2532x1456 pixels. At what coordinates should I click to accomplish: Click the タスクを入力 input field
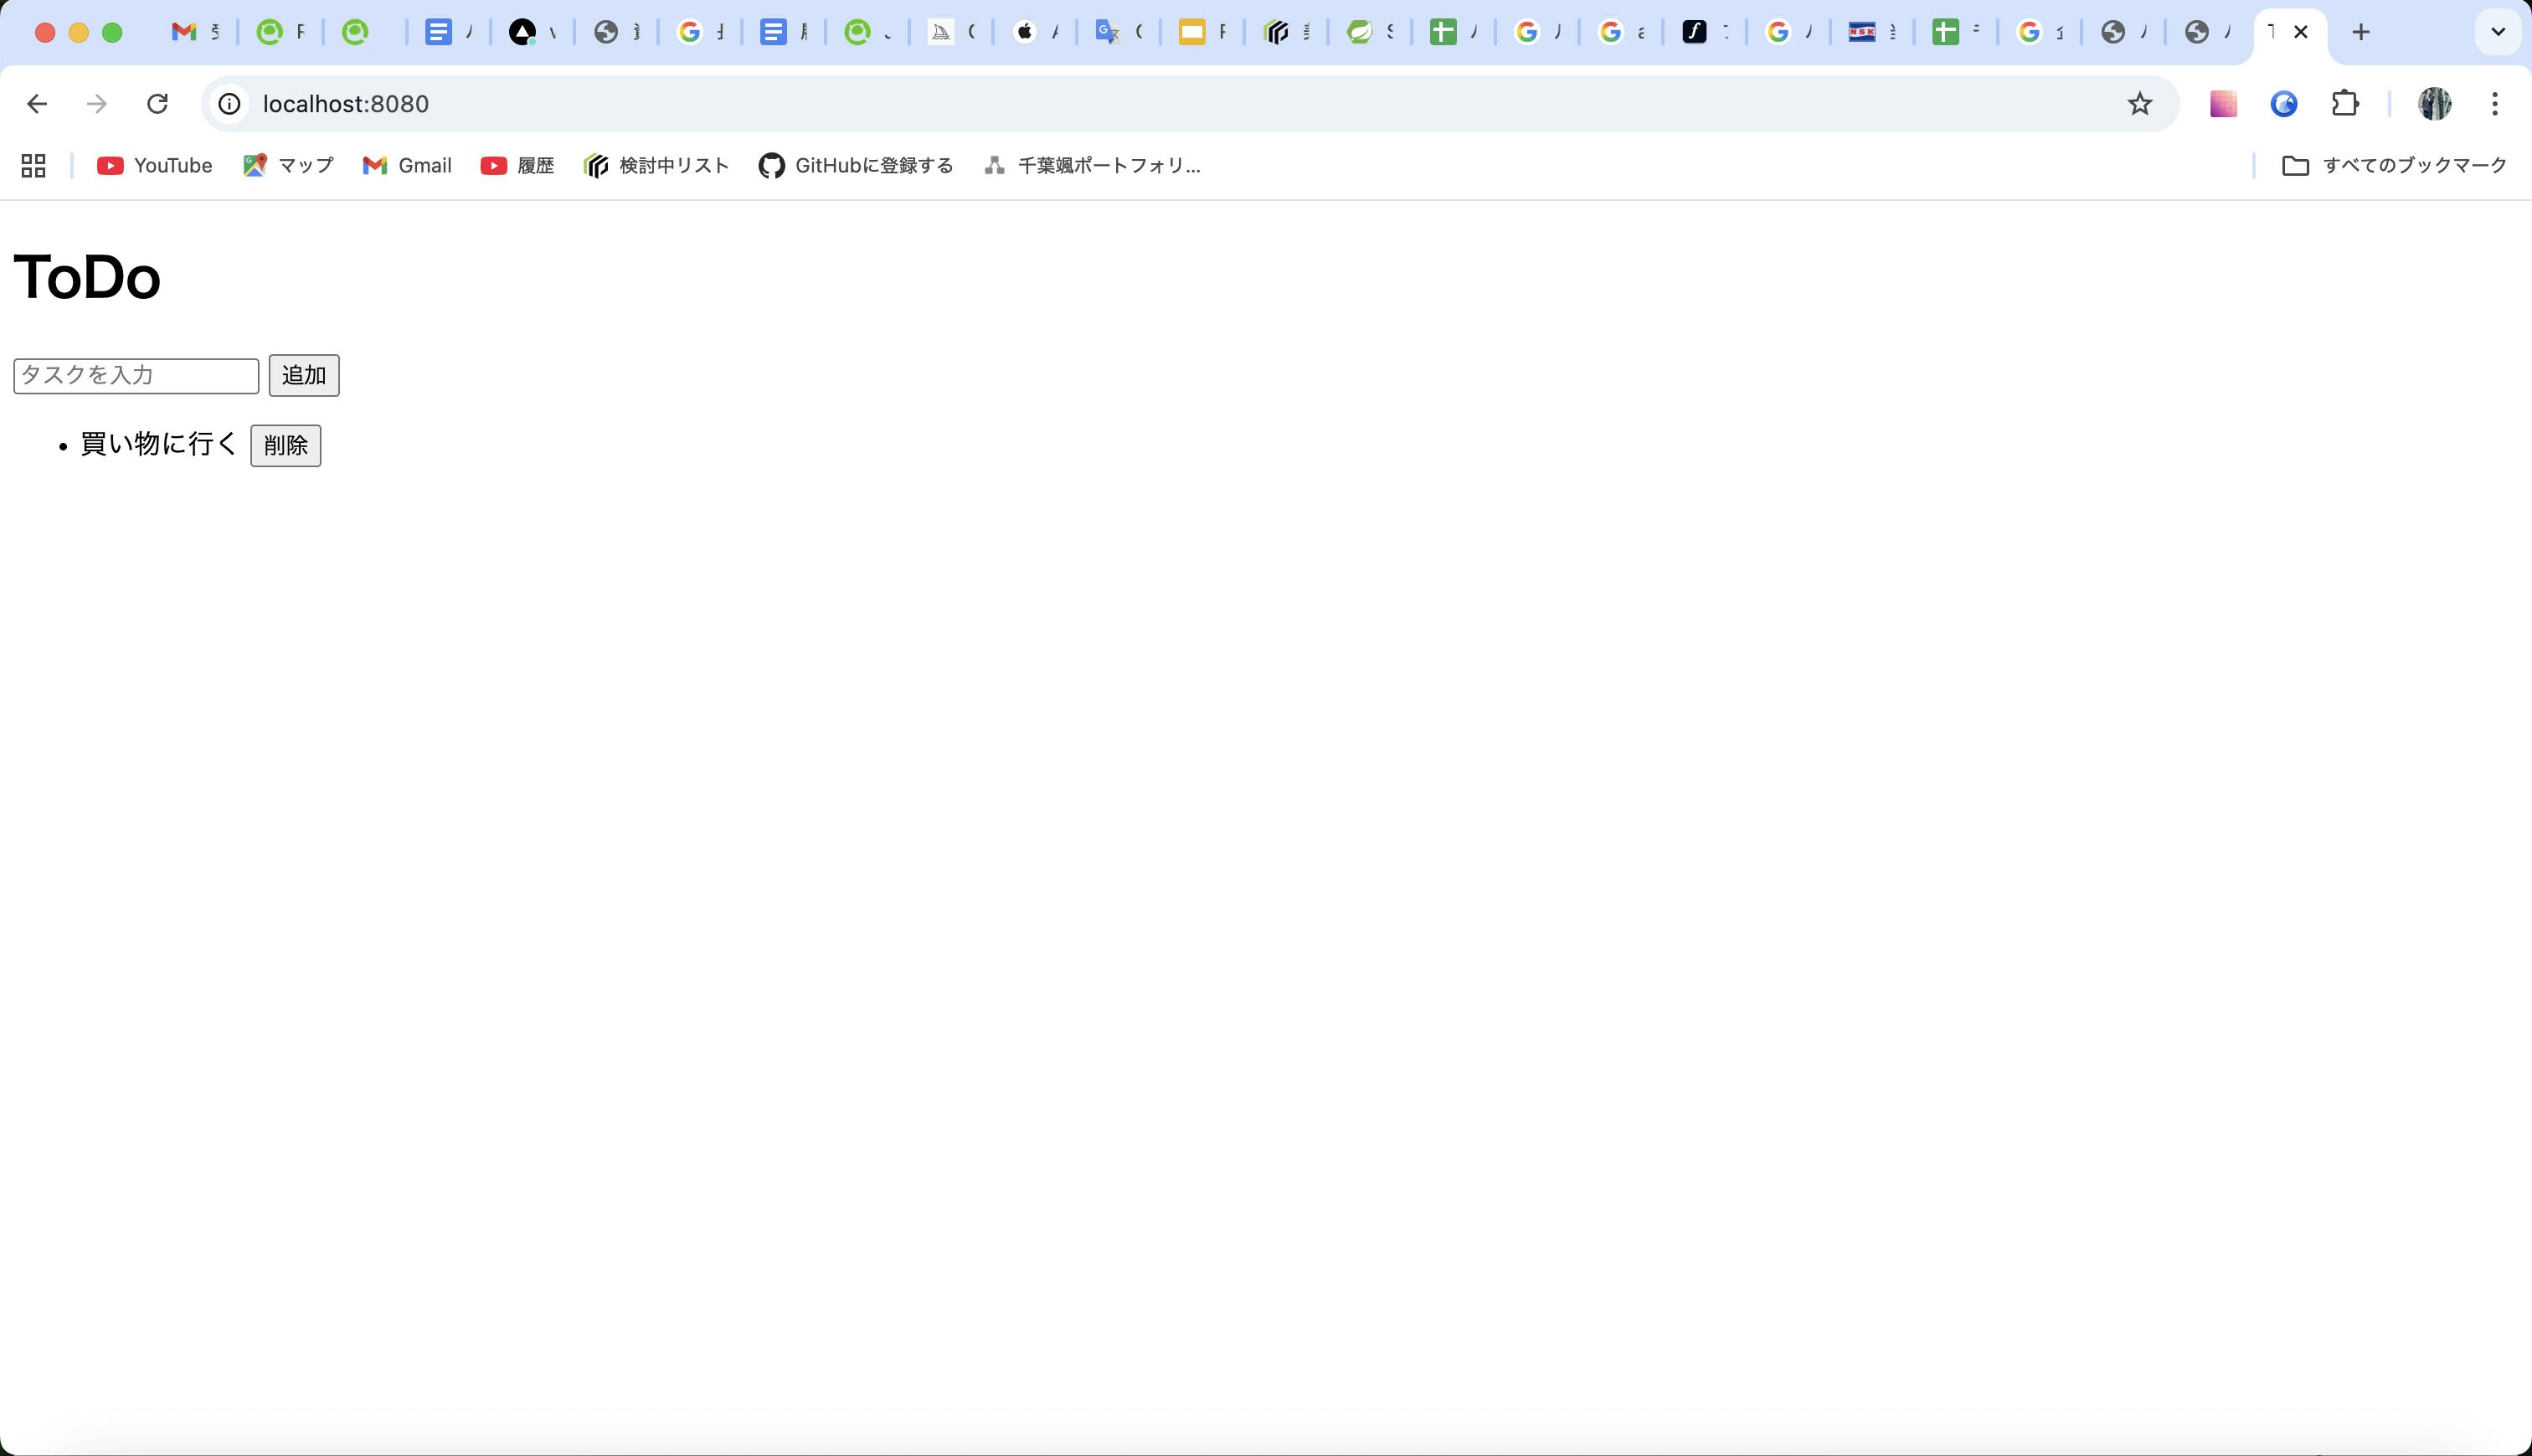click(x=135, y=375)
